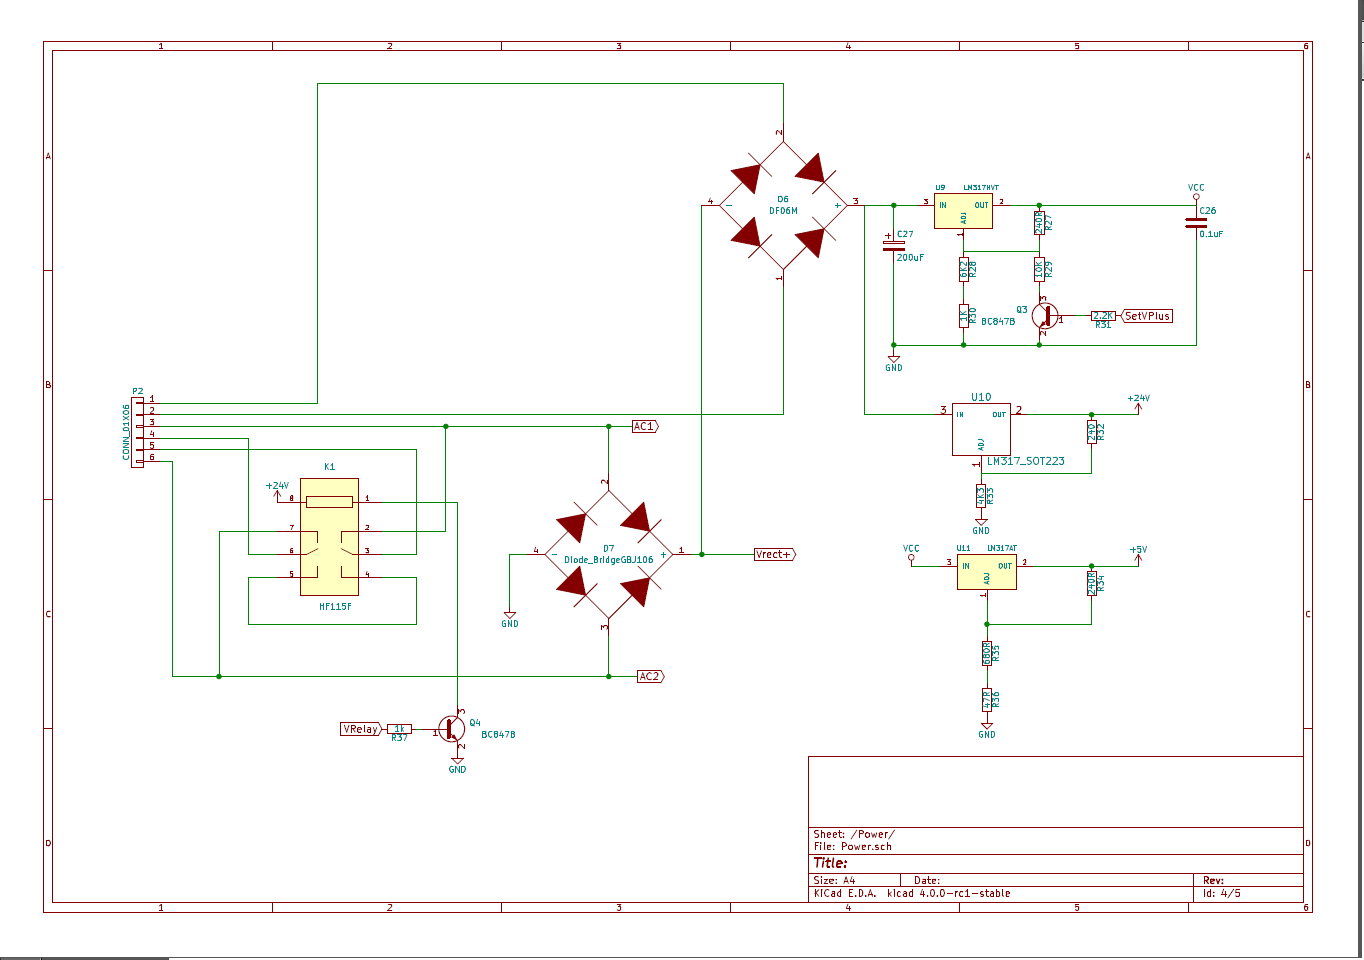1364x960 pixels.
Task: Select resistor R34 near +5V
Action: 1092,583
